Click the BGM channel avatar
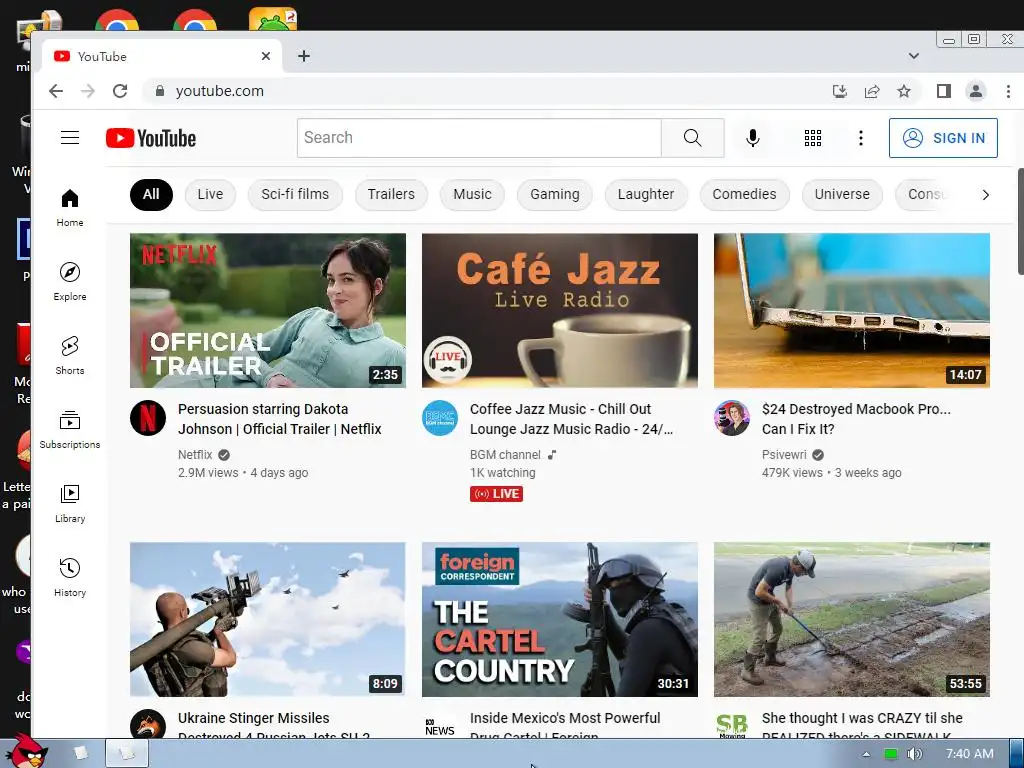This screenshot has width=1024, height=768. click(440, 418)
